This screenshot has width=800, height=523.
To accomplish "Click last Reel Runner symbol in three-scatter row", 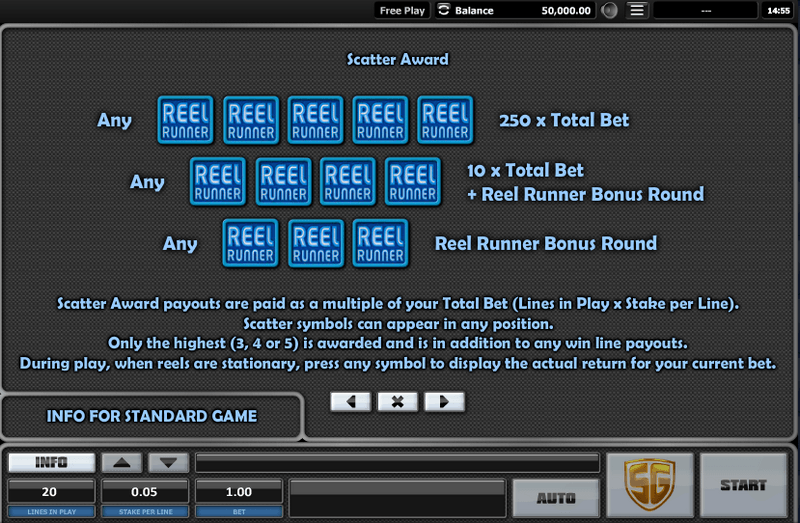I will coord(380,243).
